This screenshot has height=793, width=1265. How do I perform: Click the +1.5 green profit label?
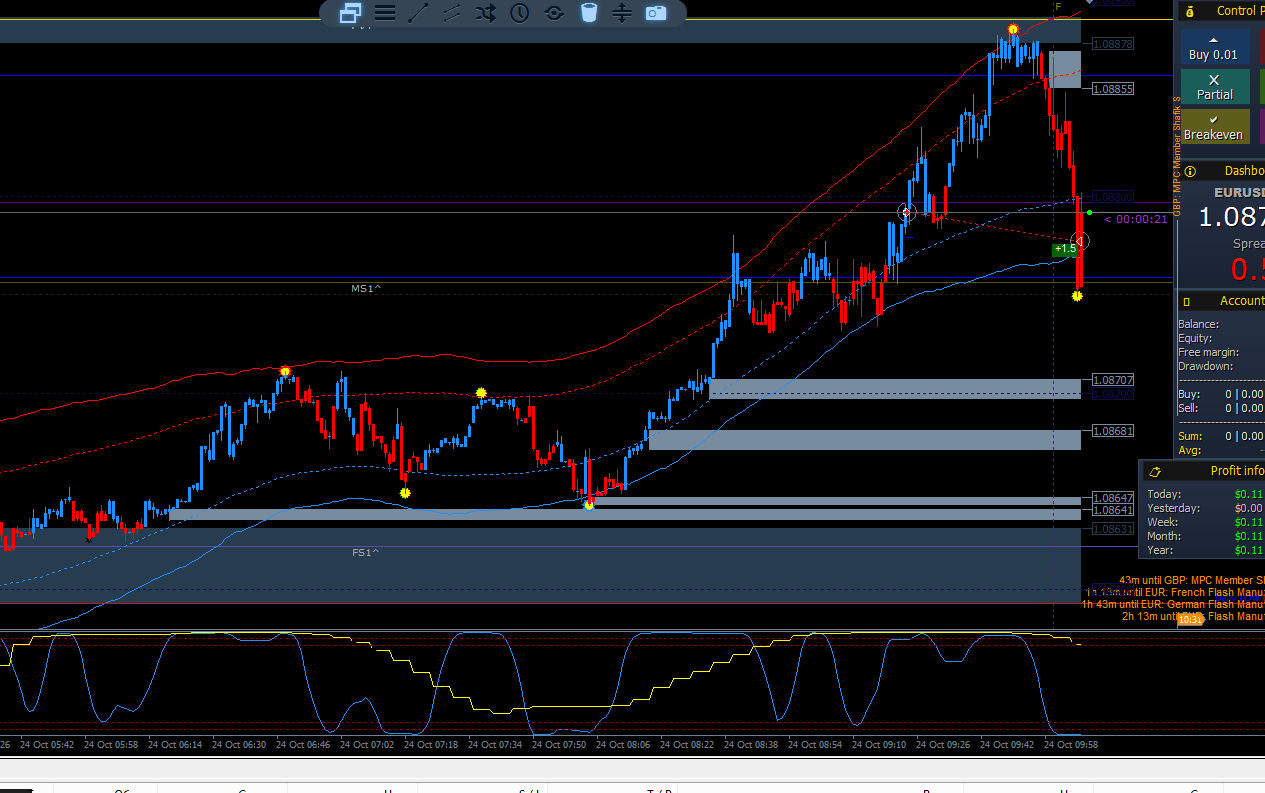(x=1065, y=248)
